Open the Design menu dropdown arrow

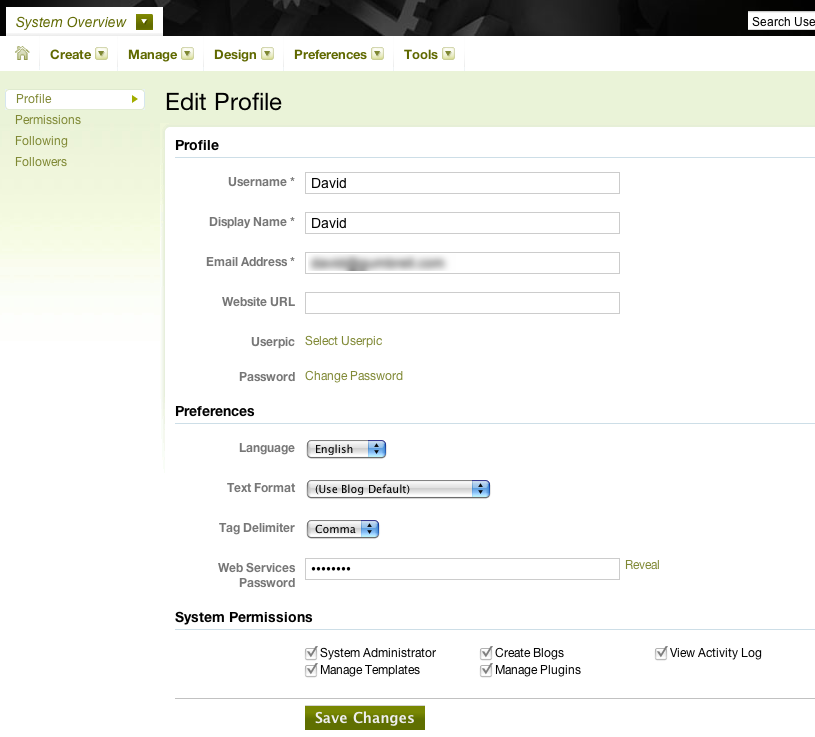coord(266,54)
